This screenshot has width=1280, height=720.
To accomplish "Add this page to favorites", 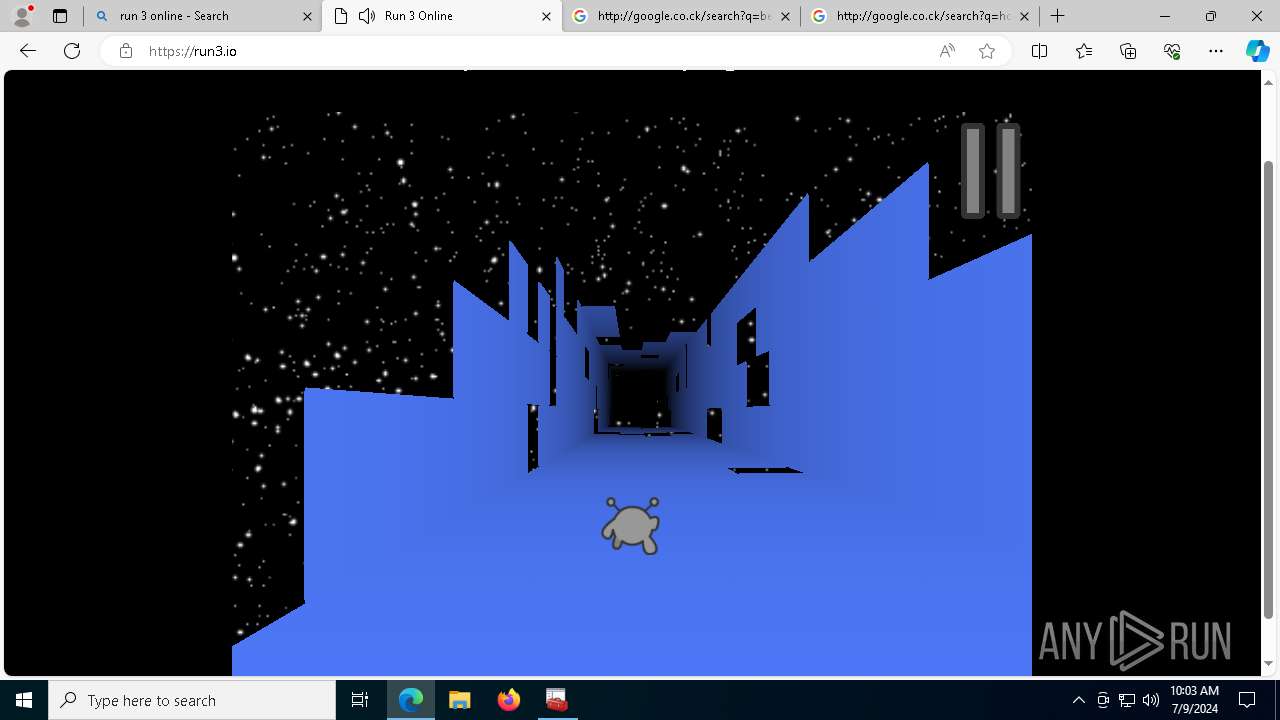I will point(987,51).
